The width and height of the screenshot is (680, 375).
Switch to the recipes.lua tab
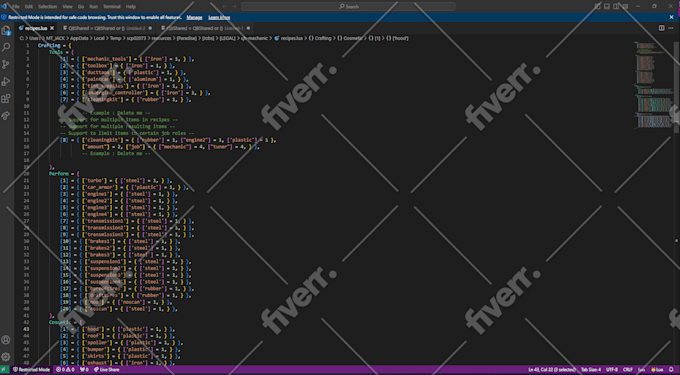tap(36, 28)
